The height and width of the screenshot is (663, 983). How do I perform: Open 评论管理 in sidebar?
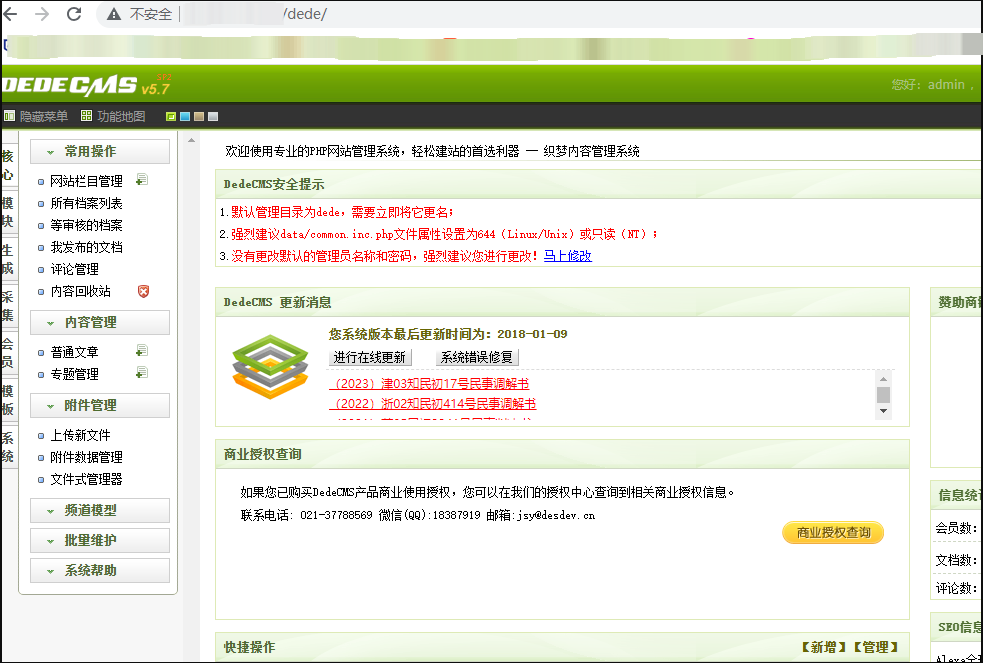[75, 269]
